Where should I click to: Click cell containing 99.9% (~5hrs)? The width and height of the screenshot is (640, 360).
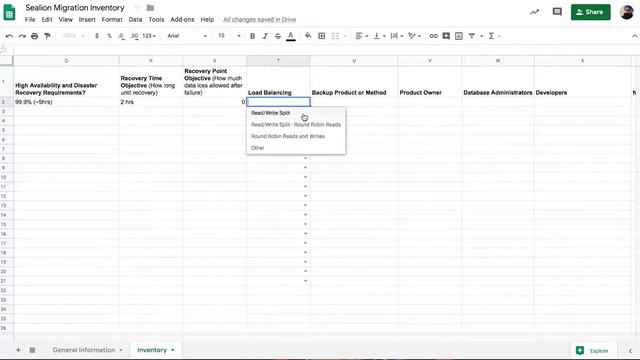tap(66, 102)
